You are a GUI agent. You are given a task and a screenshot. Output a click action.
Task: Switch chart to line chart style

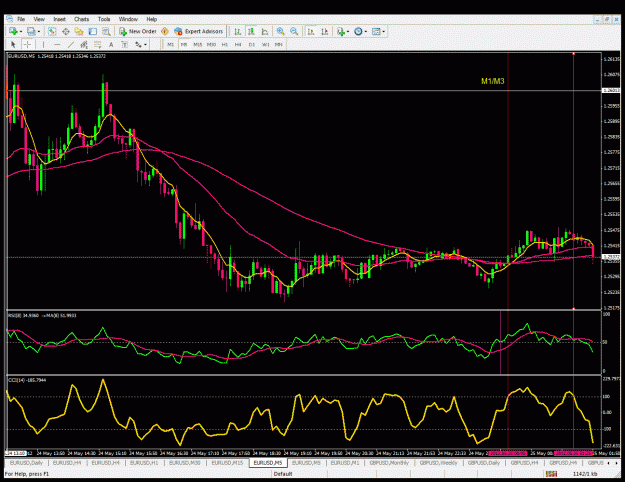click(x=265, y=31)
